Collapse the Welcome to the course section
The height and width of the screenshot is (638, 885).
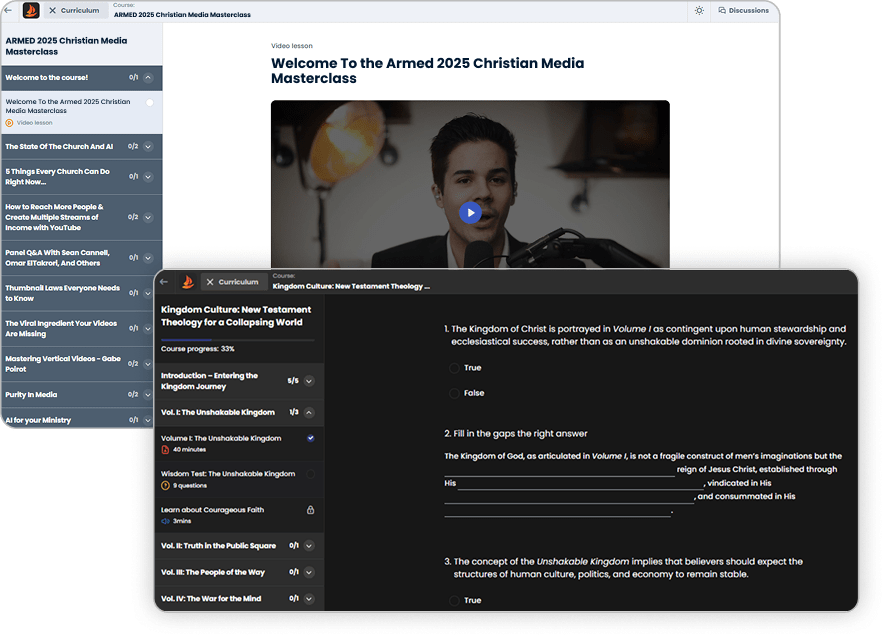148,77
